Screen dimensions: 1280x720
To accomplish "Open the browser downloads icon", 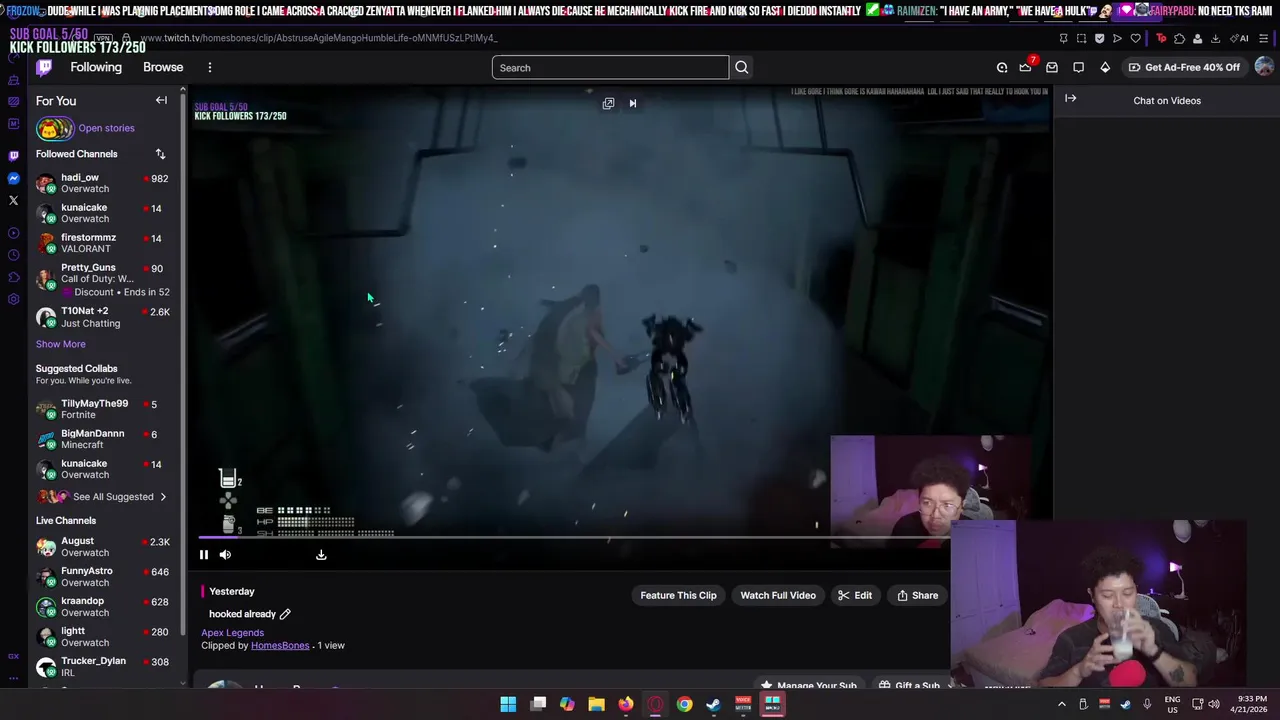I will (1215, 38).
